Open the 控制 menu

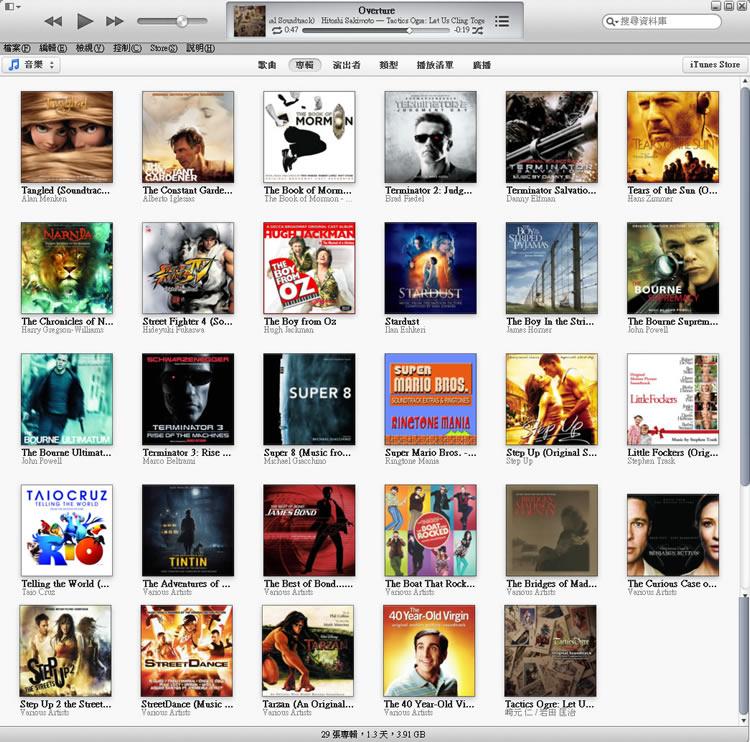(127, 48)
